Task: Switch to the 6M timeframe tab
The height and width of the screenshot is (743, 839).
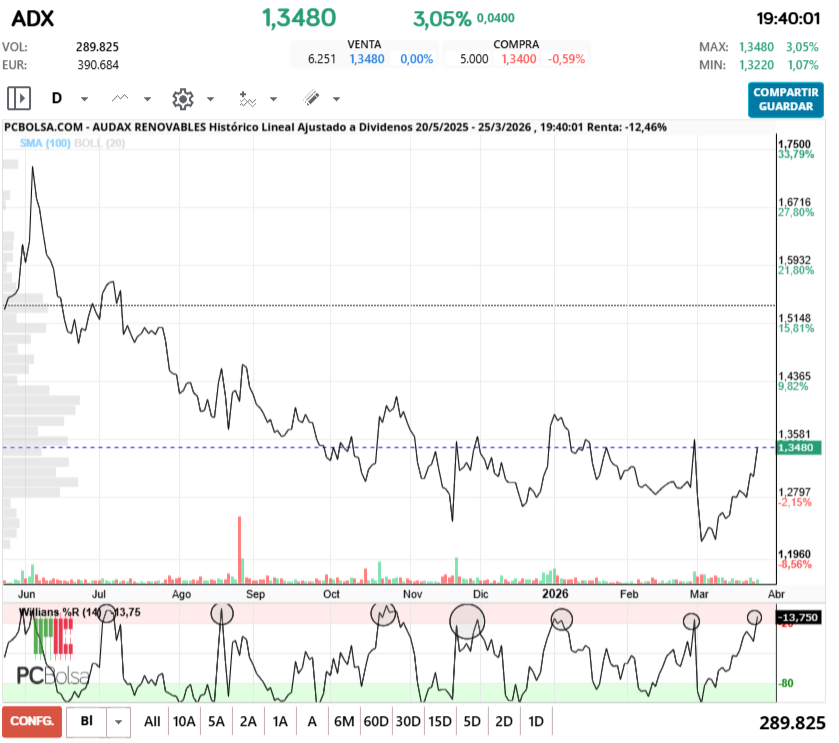Action: pyautogui.click(x=344, y=720)
